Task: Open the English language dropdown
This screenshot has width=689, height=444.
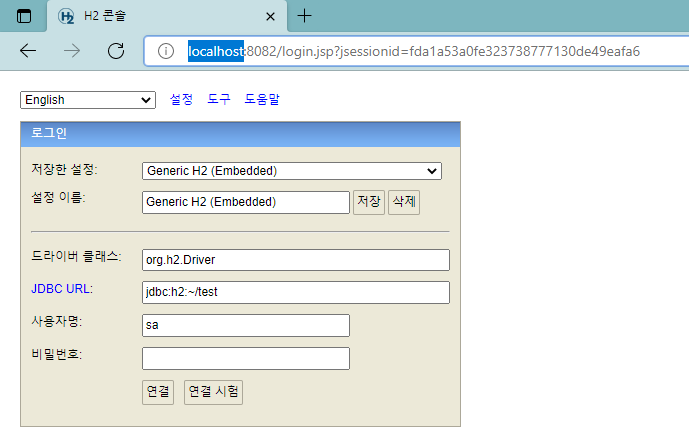Action: click(x=88, y=100)
